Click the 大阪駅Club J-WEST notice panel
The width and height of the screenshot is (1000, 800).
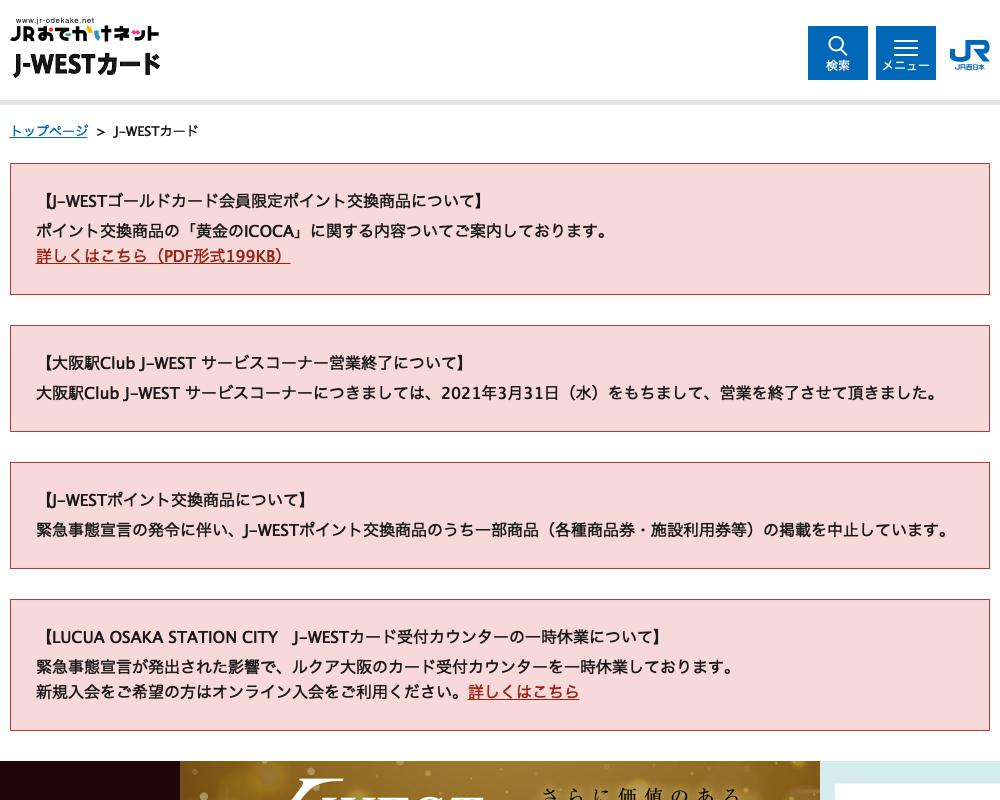(x=500, y=378)
